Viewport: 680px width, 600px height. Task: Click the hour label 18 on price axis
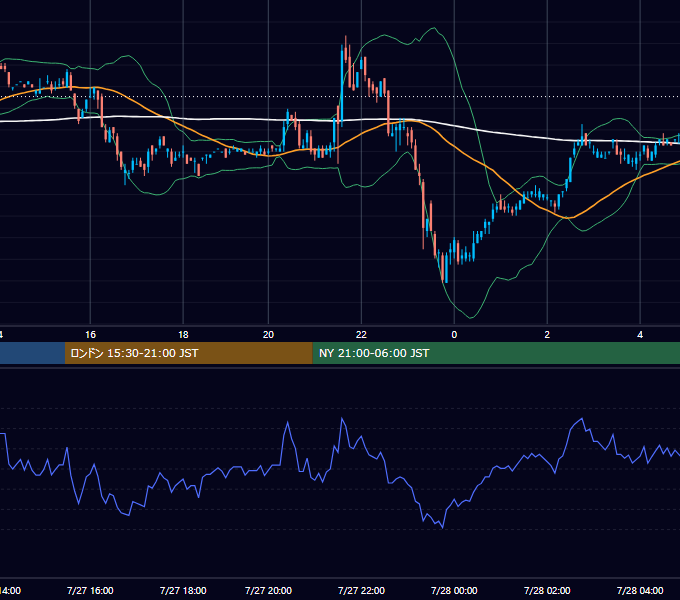tap(183, 335)
